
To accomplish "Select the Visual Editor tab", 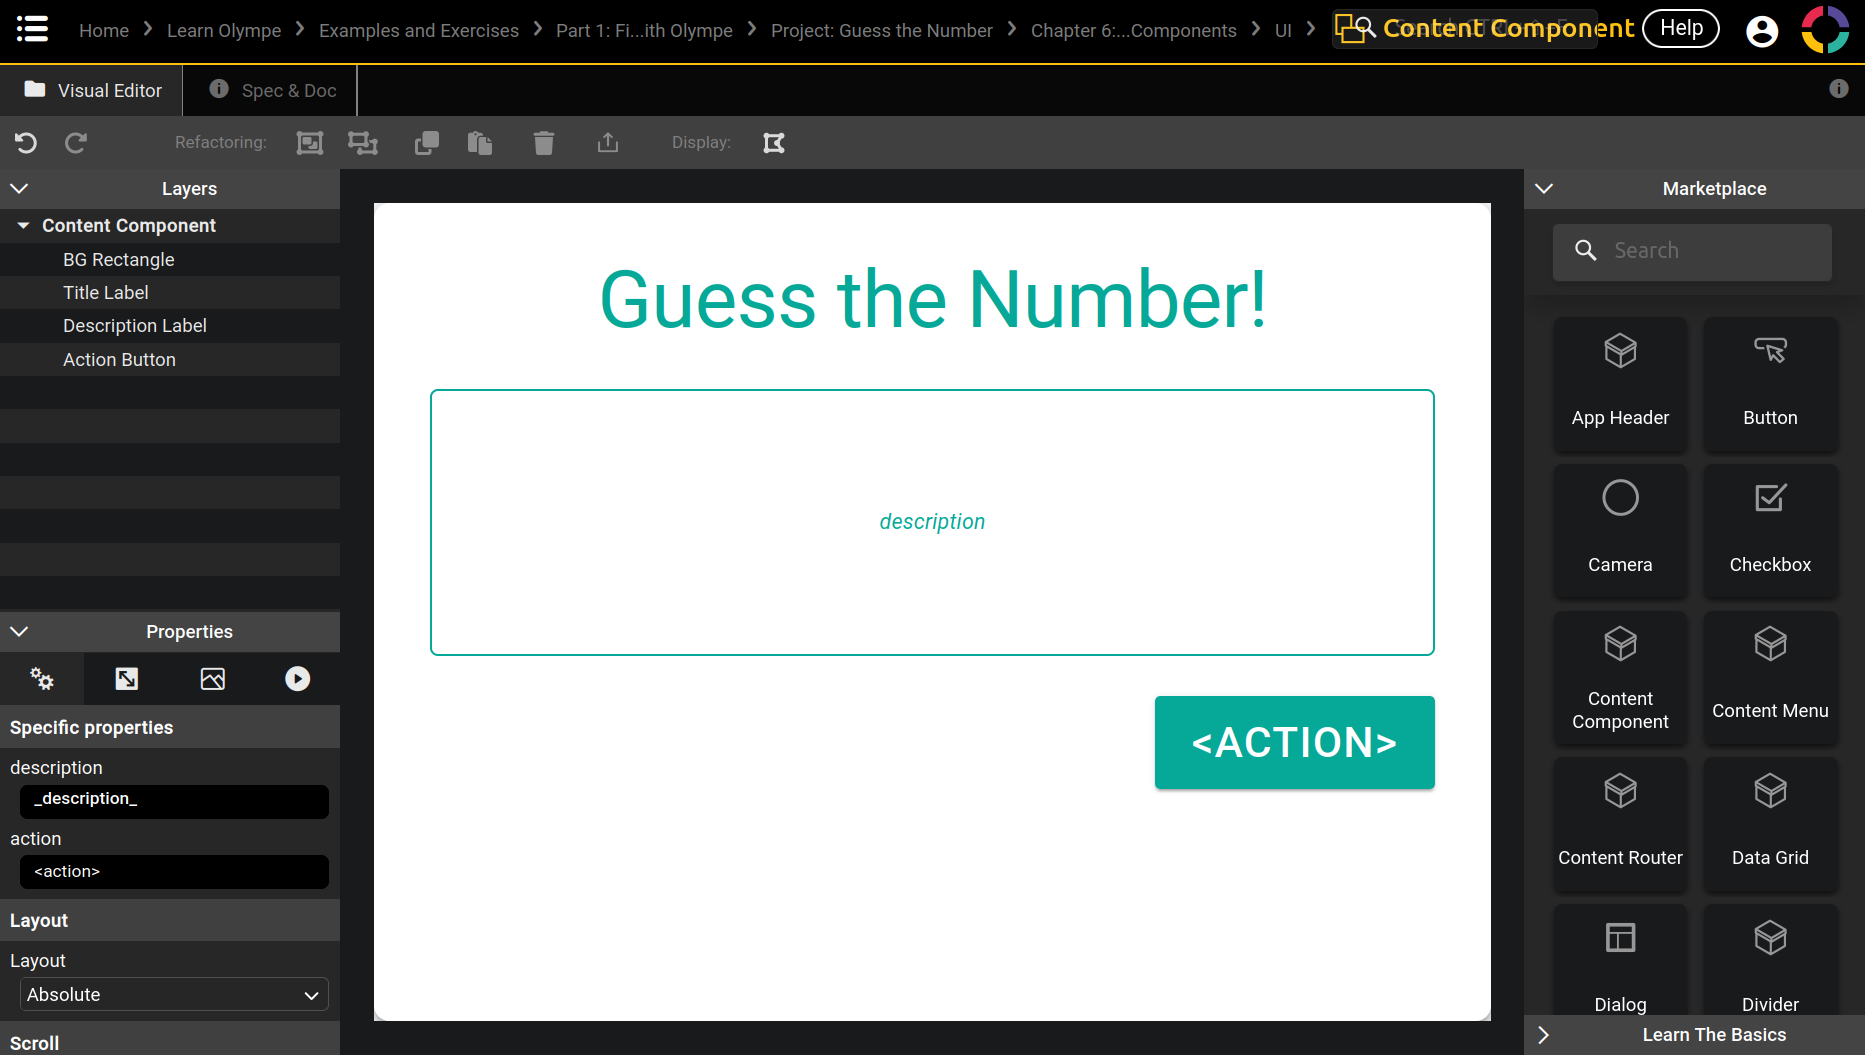I will (x=92, y=91).
